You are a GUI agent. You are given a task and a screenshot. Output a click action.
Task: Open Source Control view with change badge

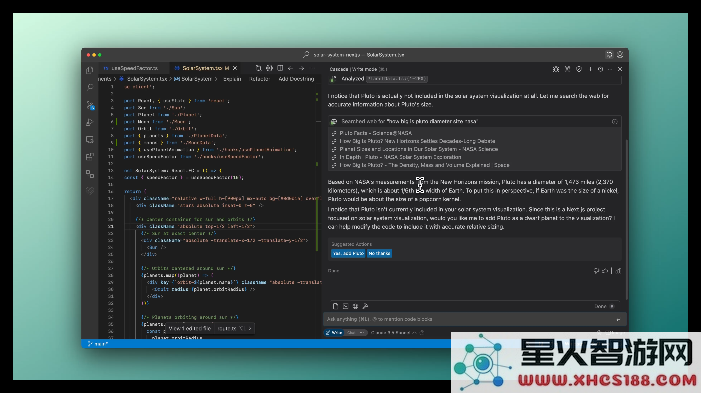[90, 105]
